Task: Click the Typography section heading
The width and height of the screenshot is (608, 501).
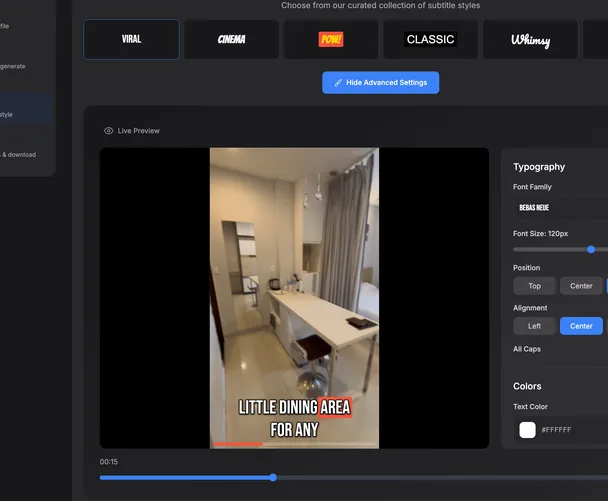Action: (539, 167)
